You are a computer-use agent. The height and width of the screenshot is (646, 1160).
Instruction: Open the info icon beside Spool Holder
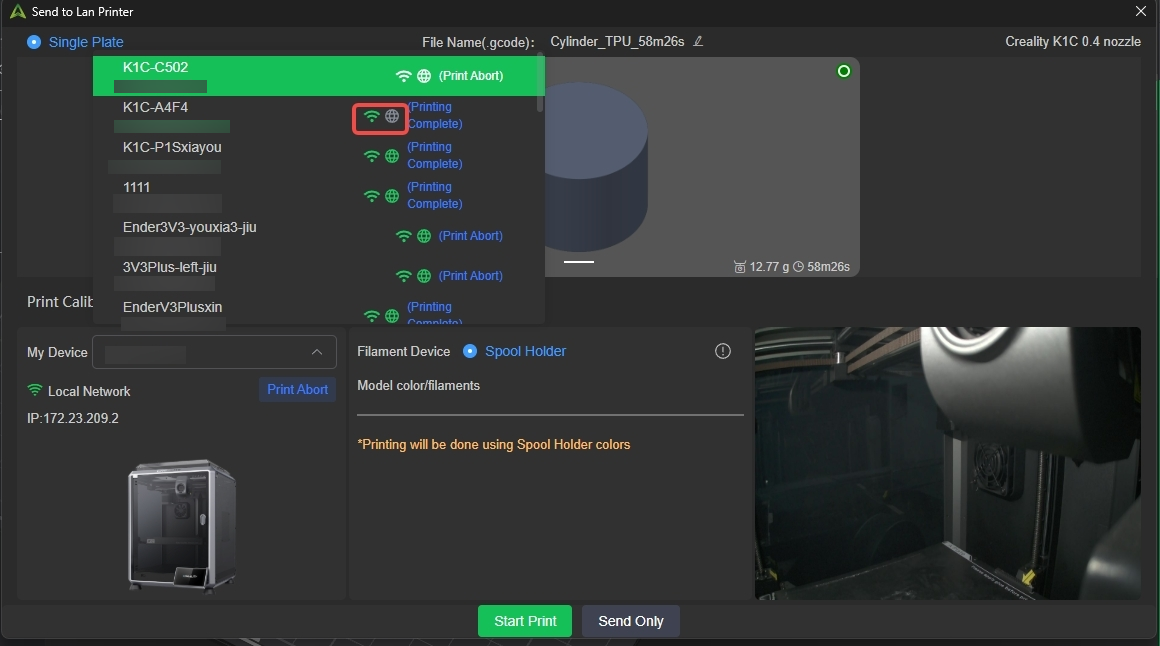[723, 351]
